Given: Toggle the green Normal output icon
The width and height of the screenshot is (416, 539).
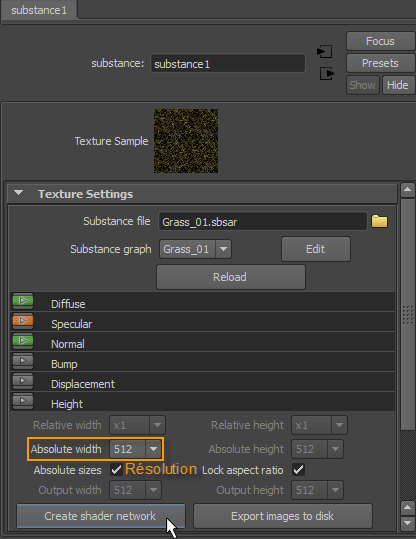Looking at the screenshot, I should point(23,341).
